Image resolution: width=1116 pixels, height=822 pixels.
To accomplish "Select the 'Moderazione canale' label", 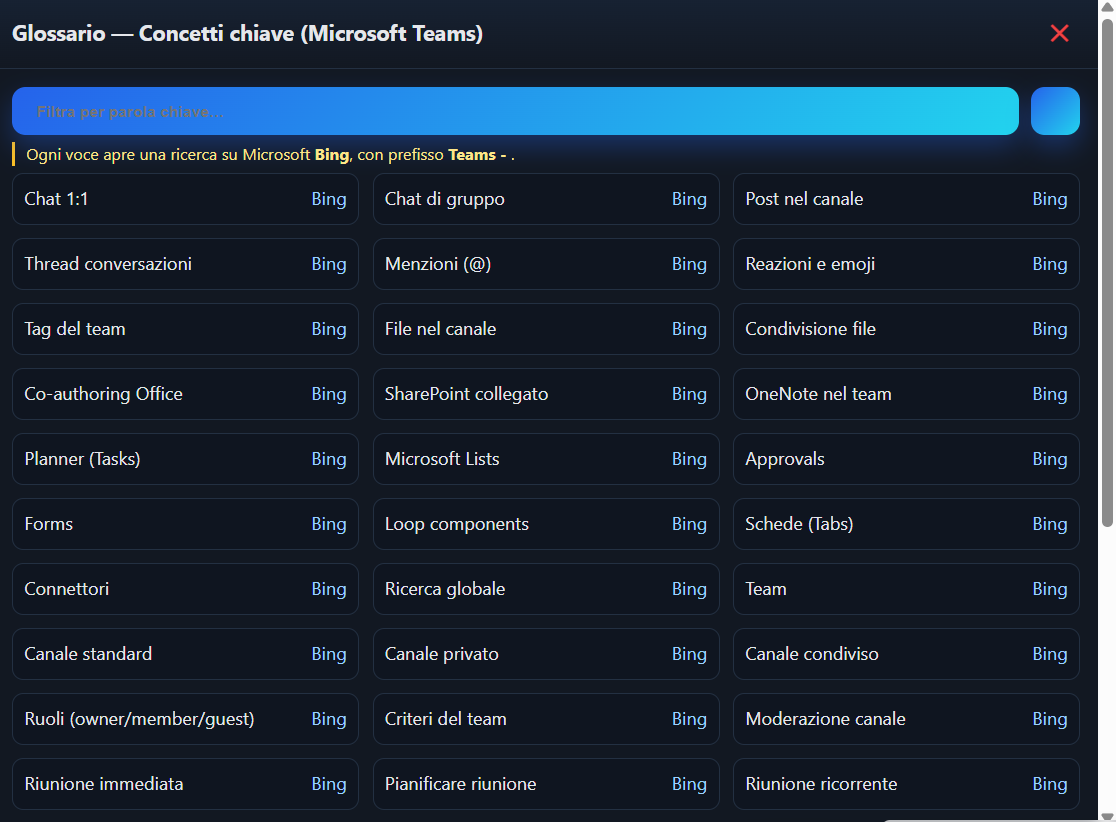I will click(x=826, y=719).
